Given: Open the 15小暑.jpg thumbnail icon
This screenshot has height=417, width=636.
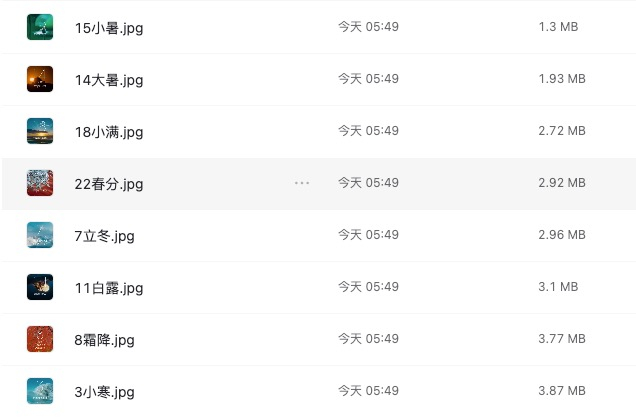Looking at the screenshot, I should coord(40,27).
